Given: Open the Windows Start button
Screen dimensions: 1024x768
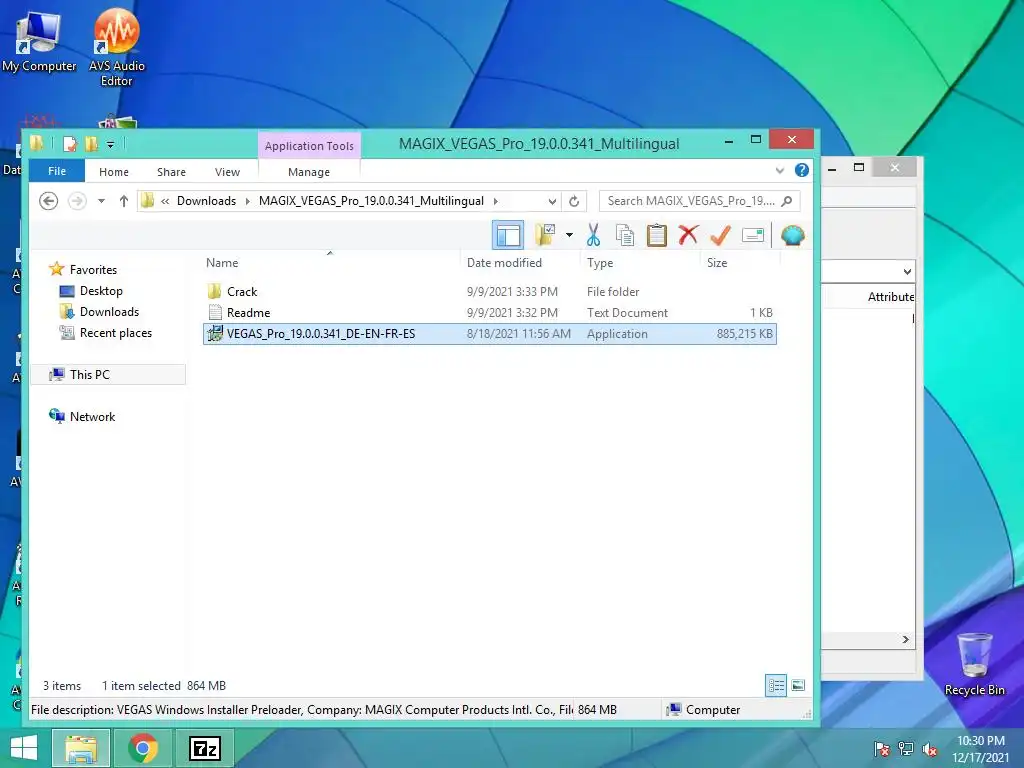Looking at the screenshot, I should coord(24,748).
